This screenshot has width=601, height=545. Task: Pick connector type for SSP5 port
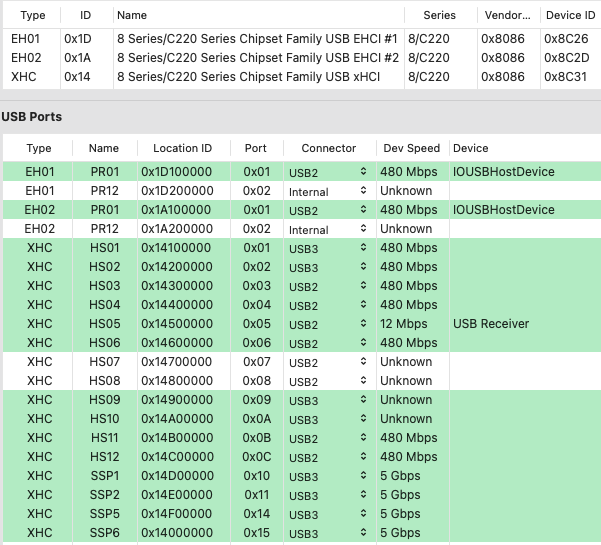pyautogui.click(x=329, y=514)
